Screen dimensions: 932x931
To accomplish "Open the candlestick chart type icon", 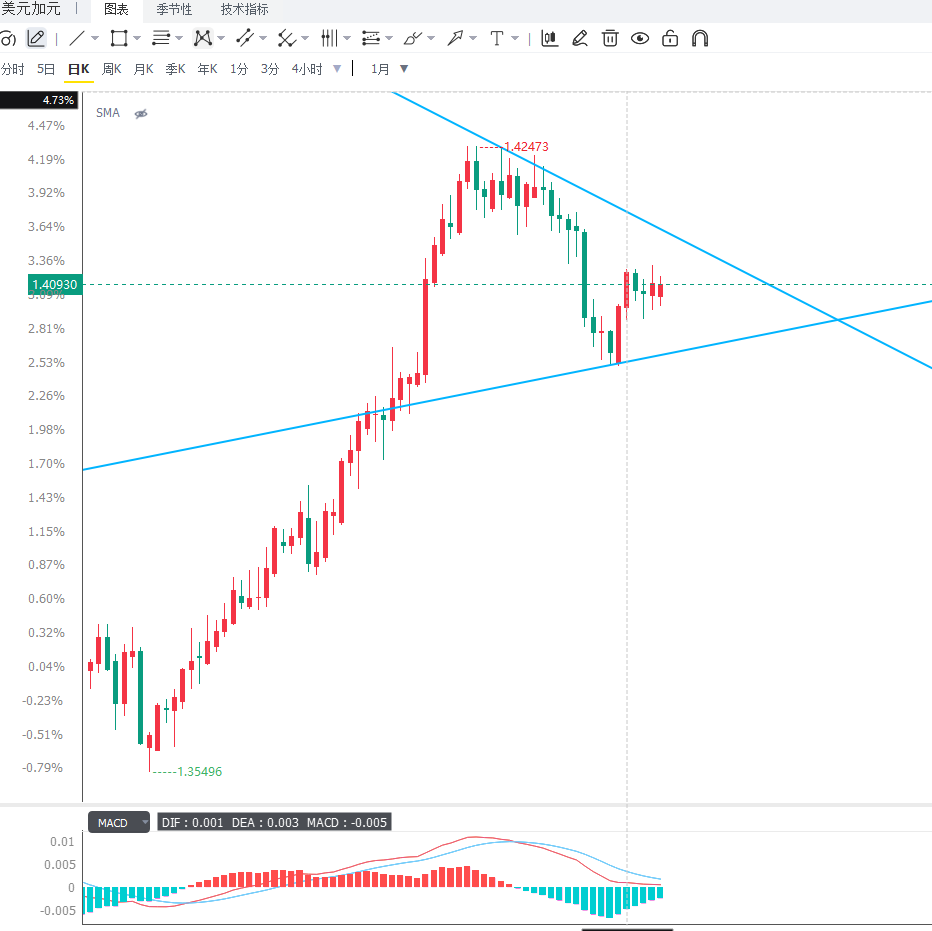I will click(549, 39).
